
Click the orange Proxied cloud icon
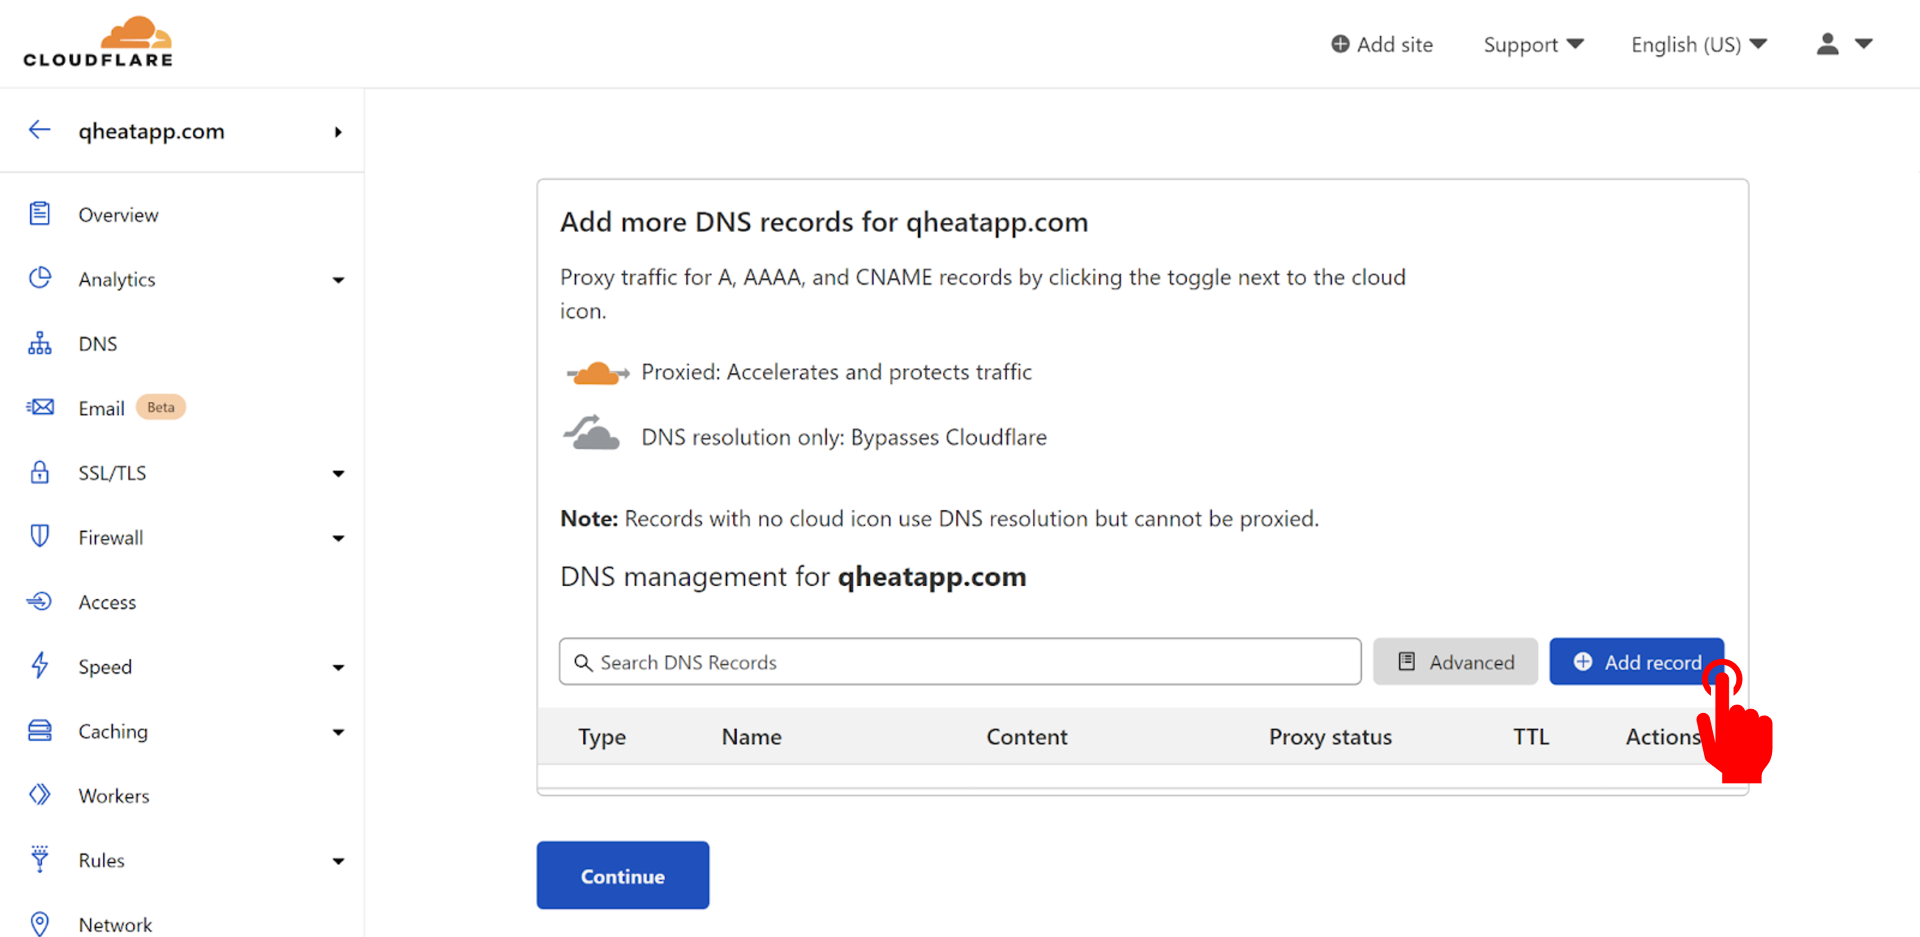pos(597,373)
